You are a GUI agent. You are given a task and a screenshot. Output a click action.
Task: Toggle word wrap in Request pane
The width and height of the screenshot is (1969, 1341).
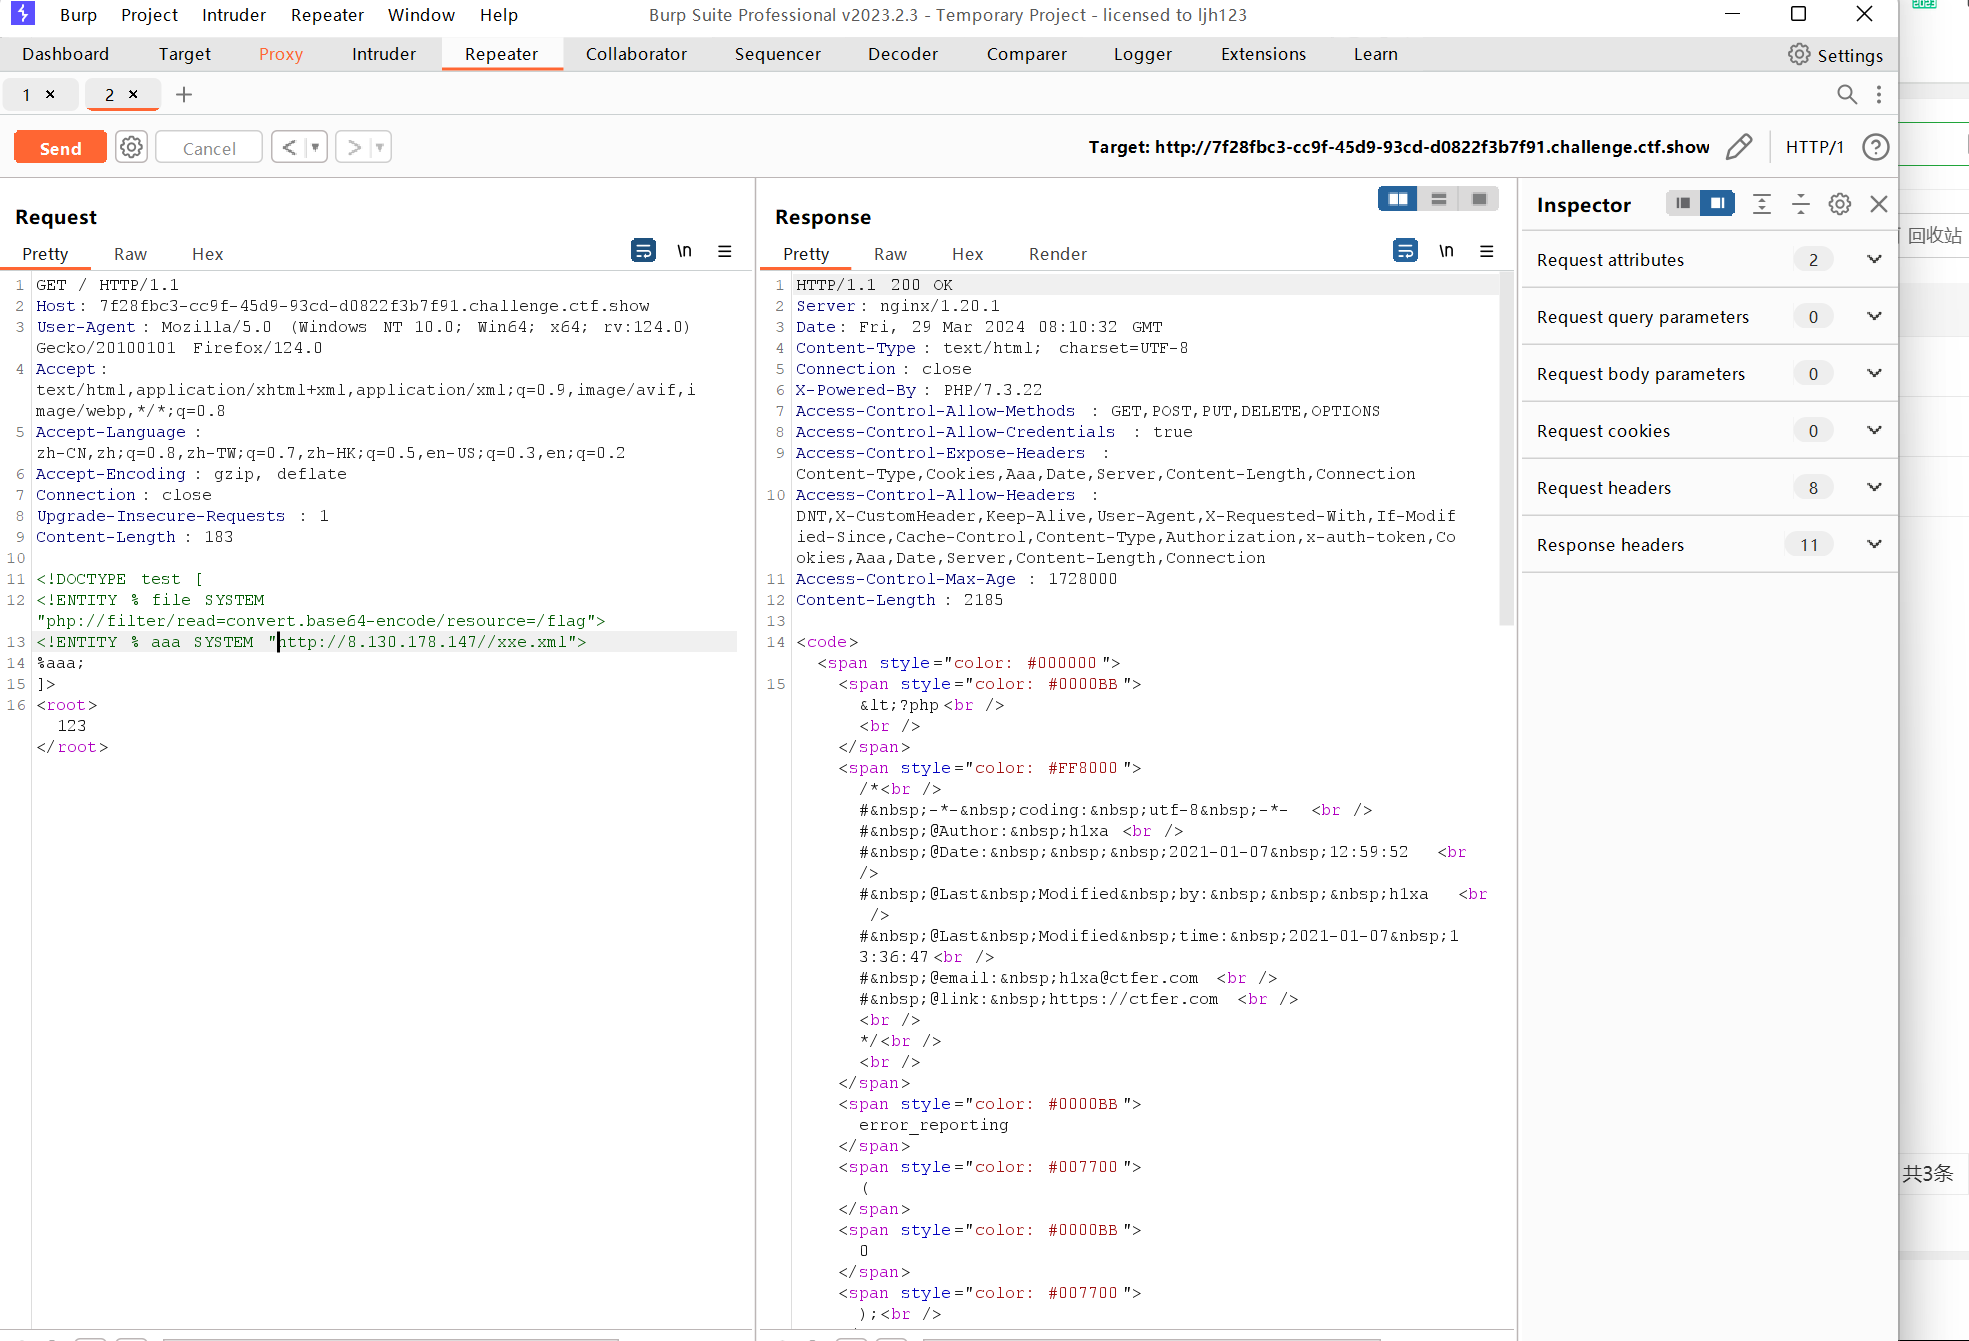643,250
